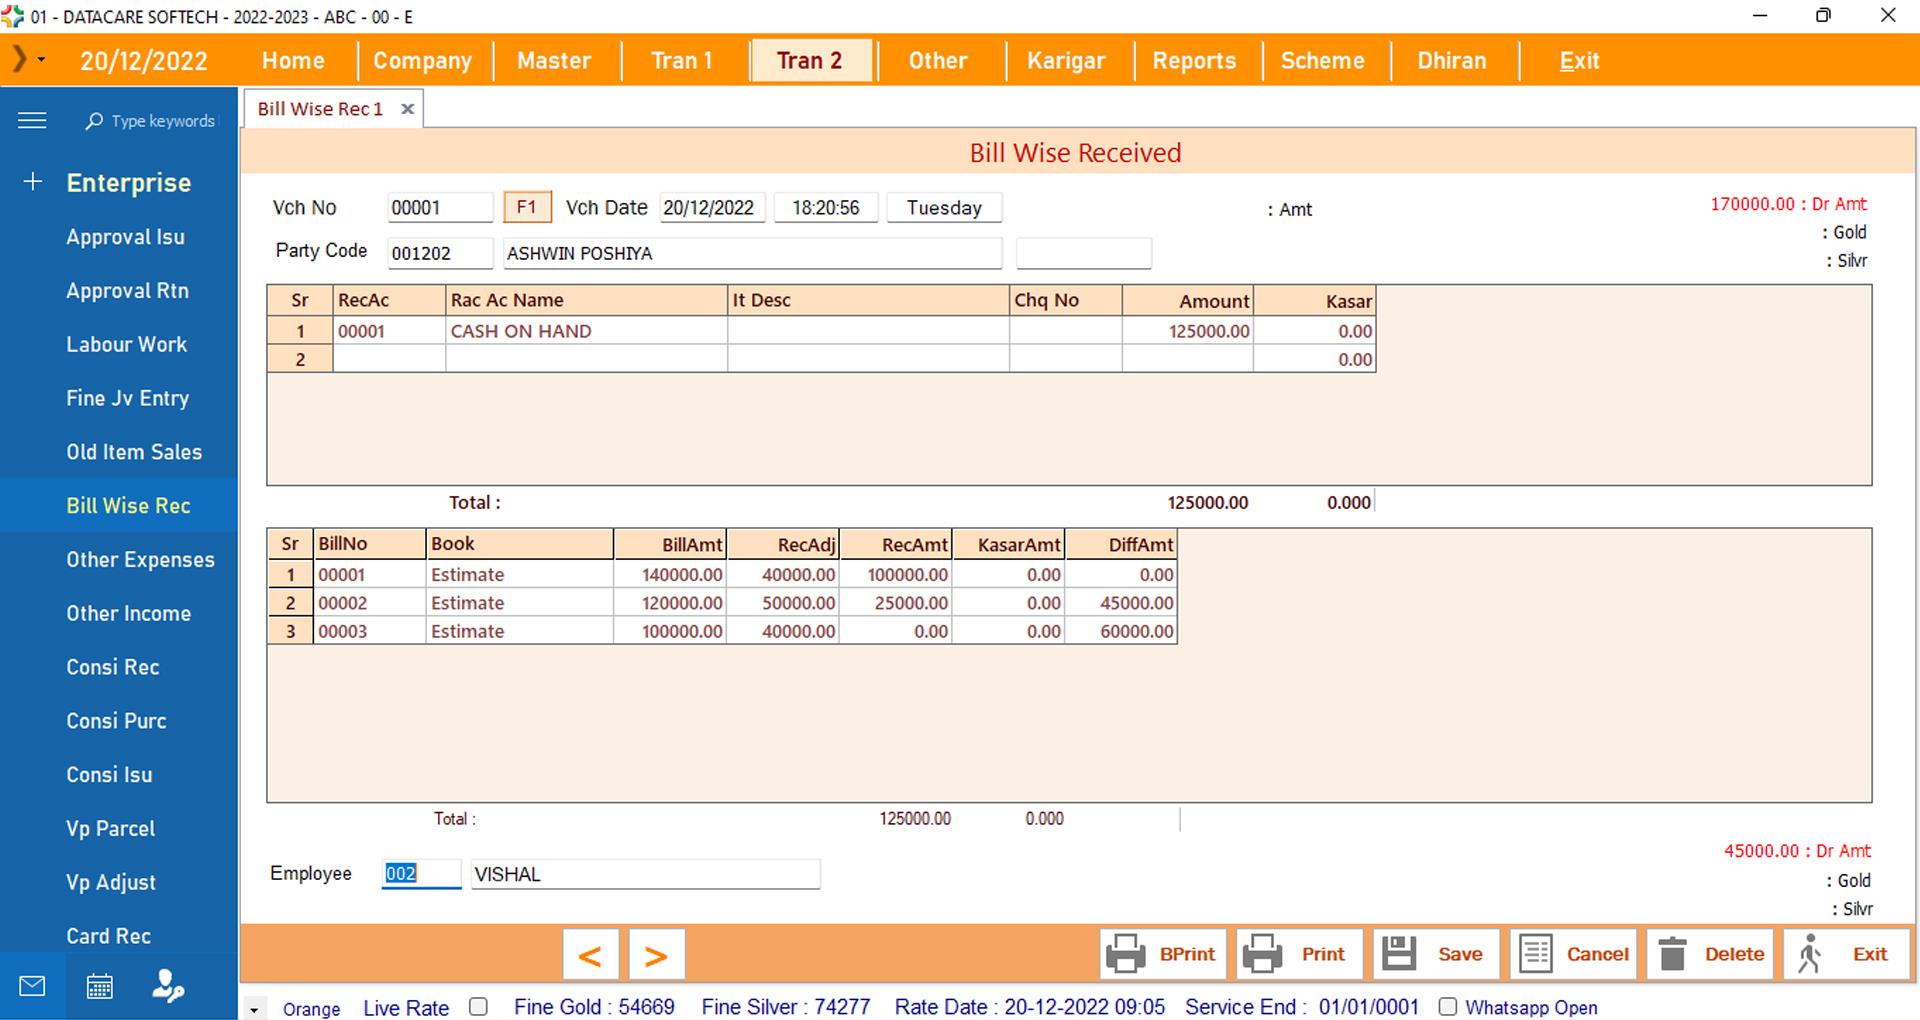Click the VISHAL employee name field
The image size is (1920, 1020).
(x=645, y=874)
